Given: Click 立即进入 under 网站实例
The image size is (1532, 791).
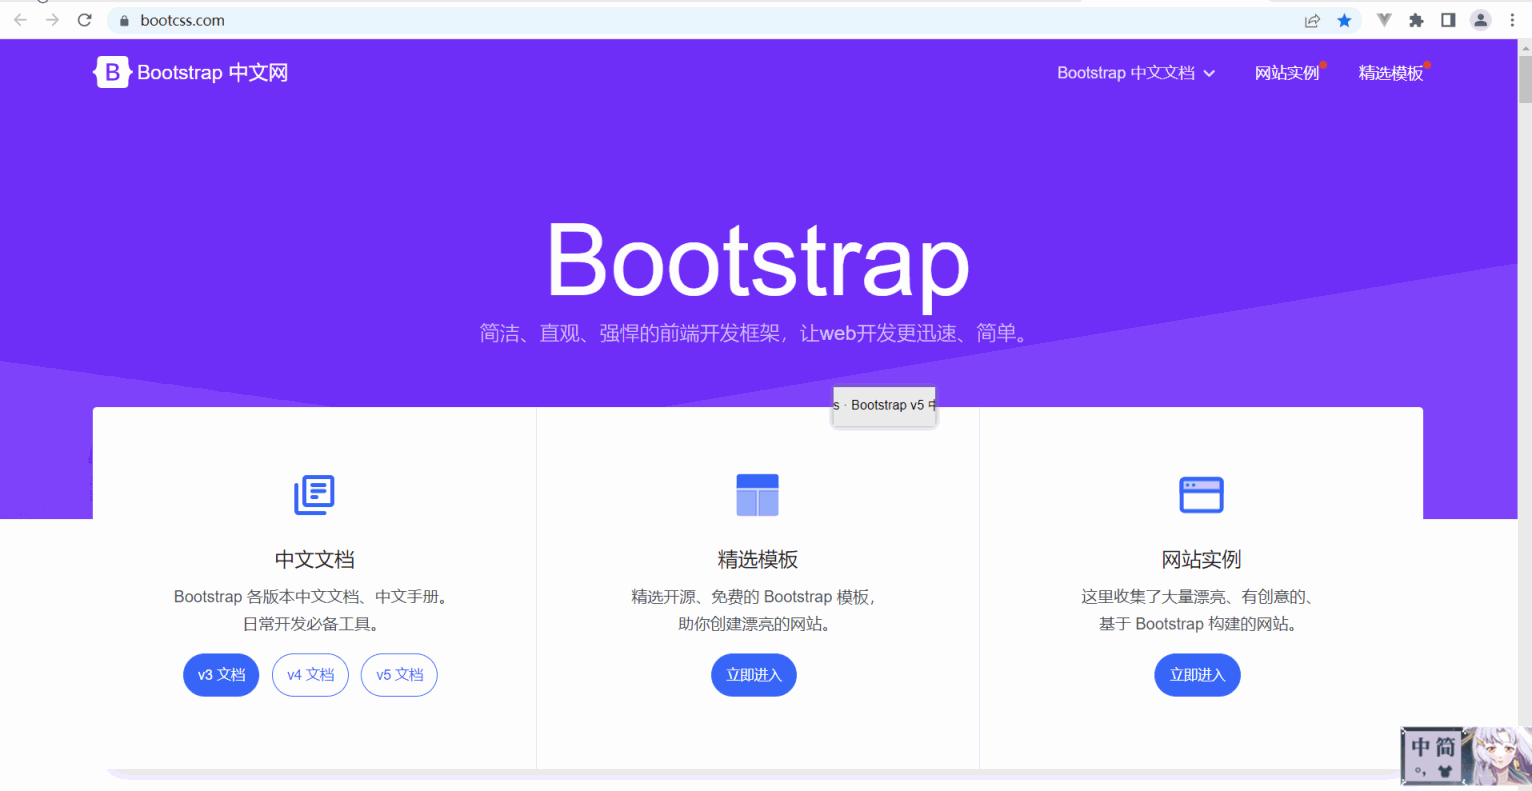Looking at the screenshot, I should coord(1197,674).
